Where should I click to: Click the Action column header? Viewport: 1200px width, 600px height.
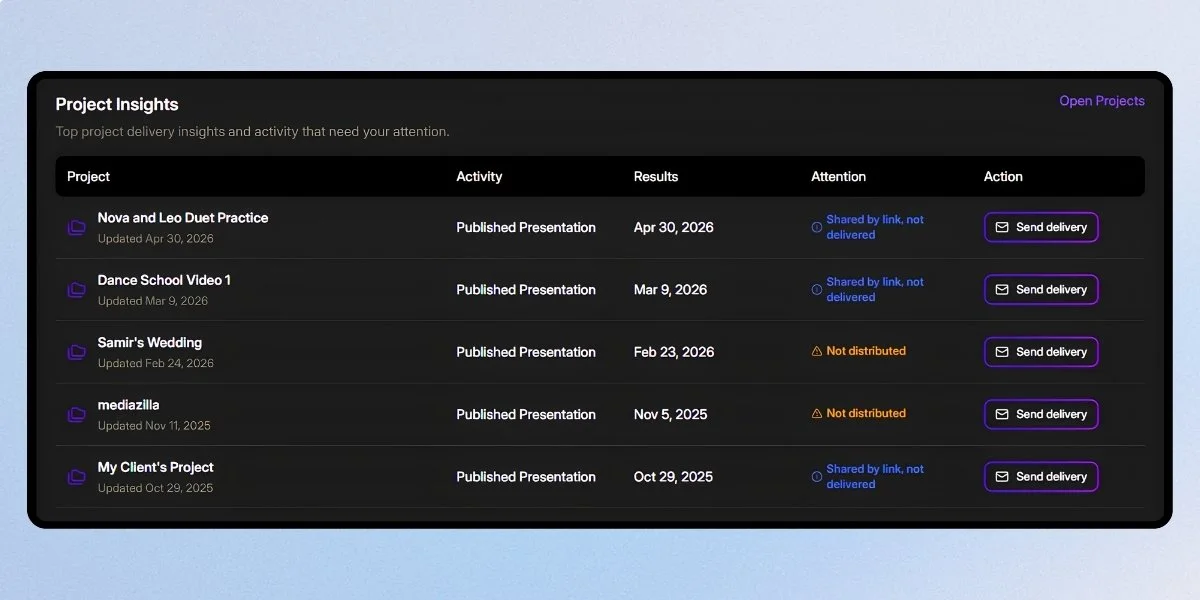click(x=1003, y=177)
